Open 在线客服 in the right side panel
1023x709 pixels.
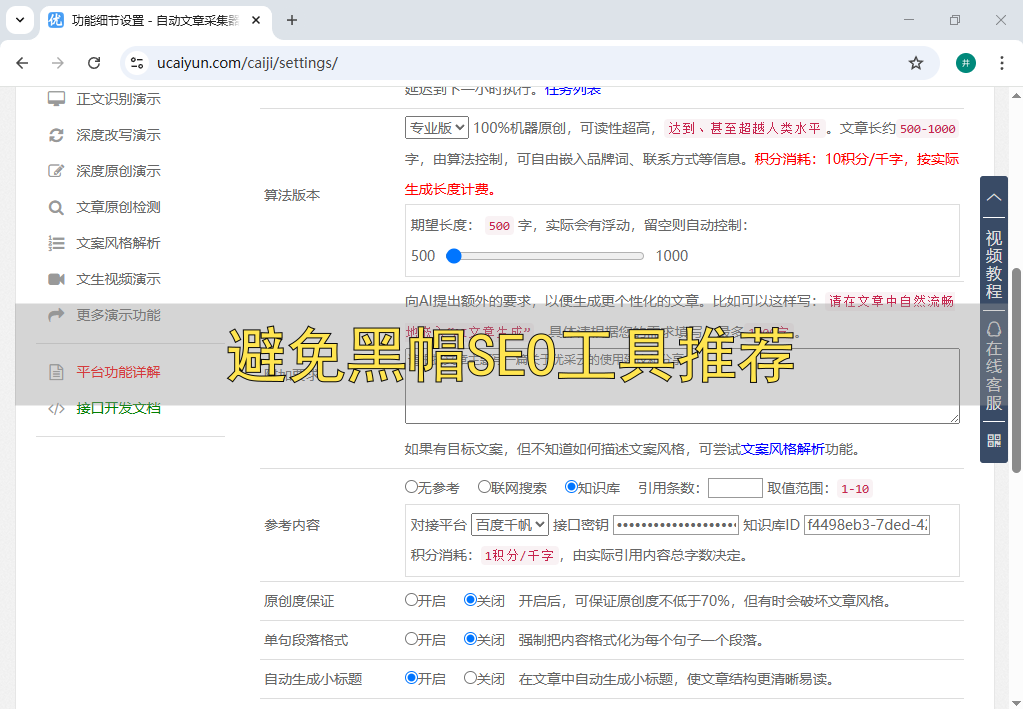pyautogui.click(x=994, y=367)
